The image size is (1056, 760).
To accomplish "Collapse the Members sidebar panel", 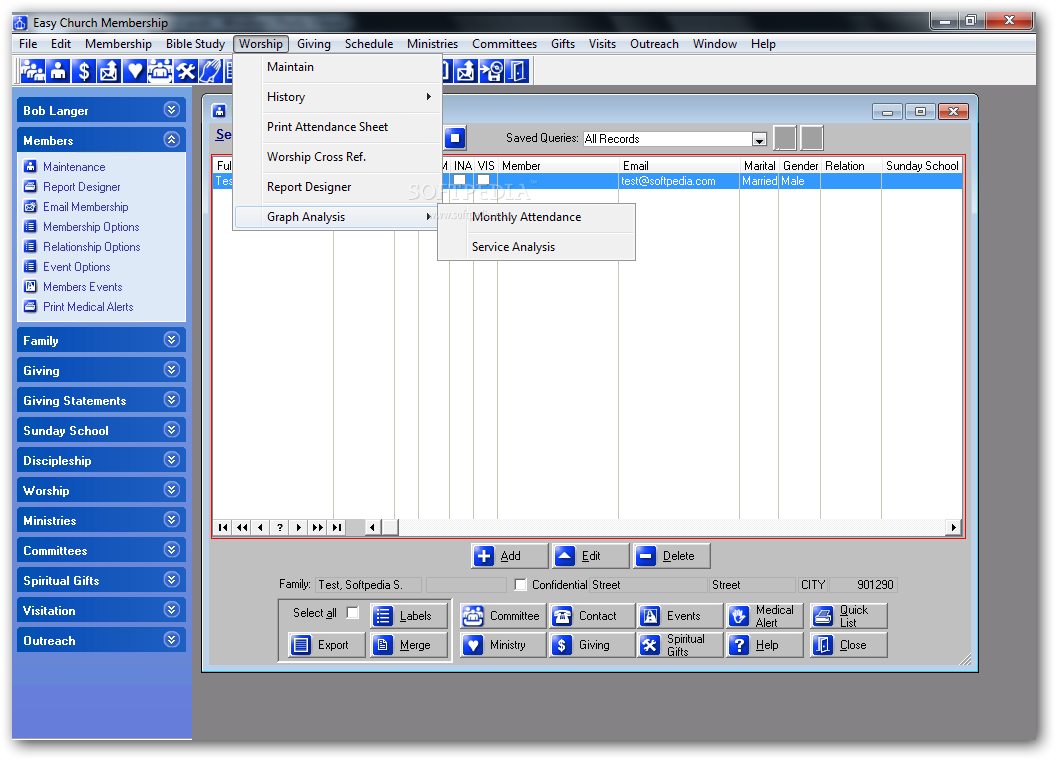I will click(x=172, y=139).
